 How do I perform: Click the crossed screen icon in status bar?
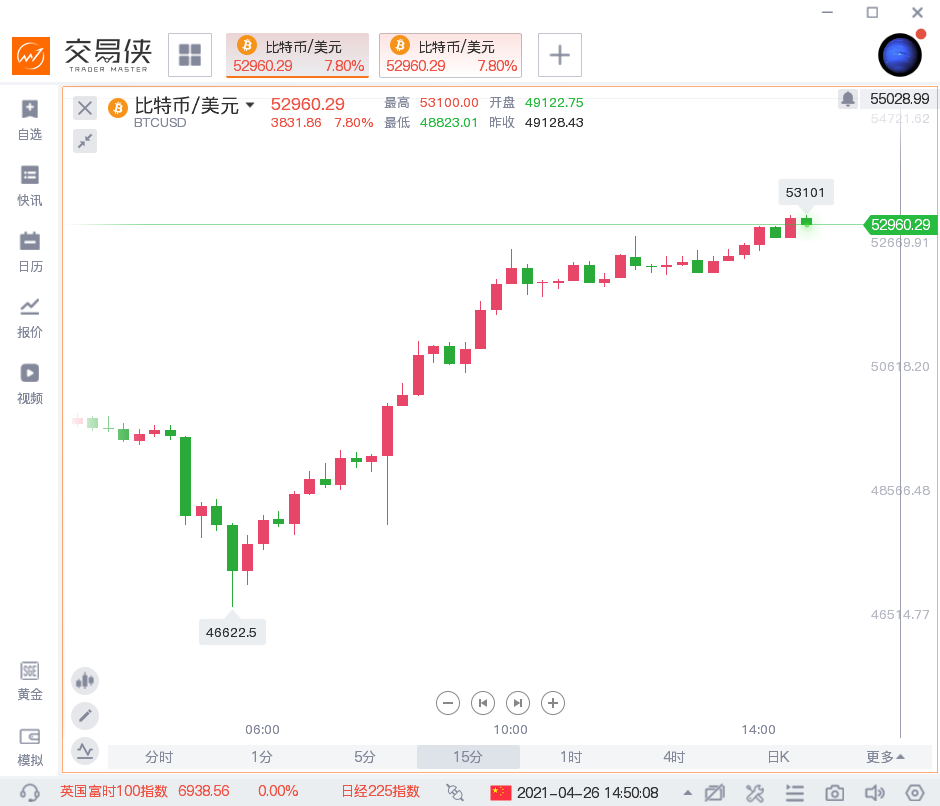click(715, 793)
